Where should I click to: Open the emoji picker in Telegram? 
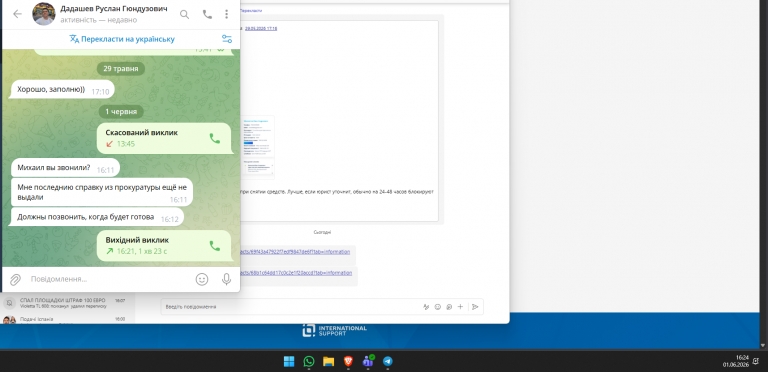202,279
